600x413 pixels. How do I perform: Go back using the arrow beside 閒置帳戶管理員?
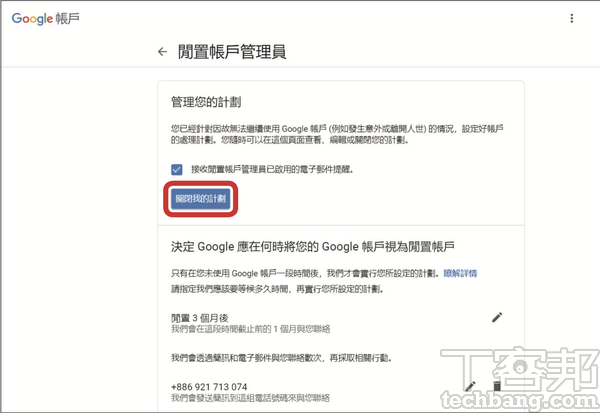(x=162, y=52)
